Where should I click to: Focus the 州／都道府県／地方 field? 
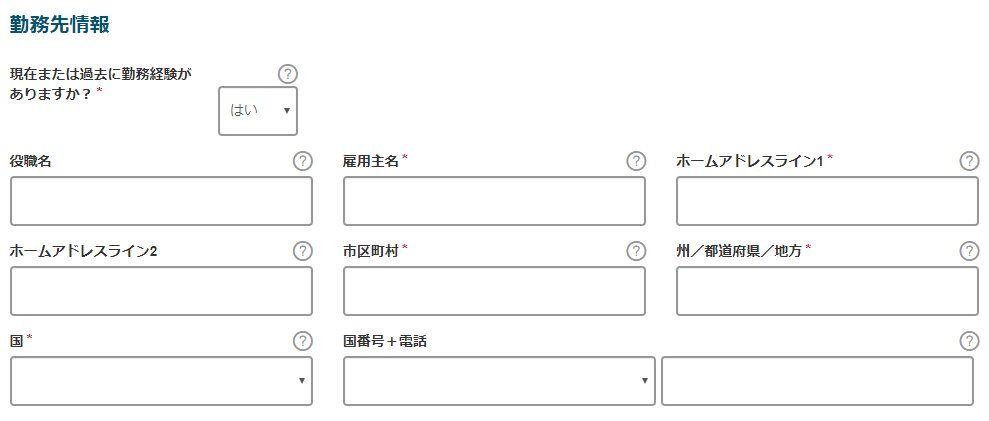(827, 291)
